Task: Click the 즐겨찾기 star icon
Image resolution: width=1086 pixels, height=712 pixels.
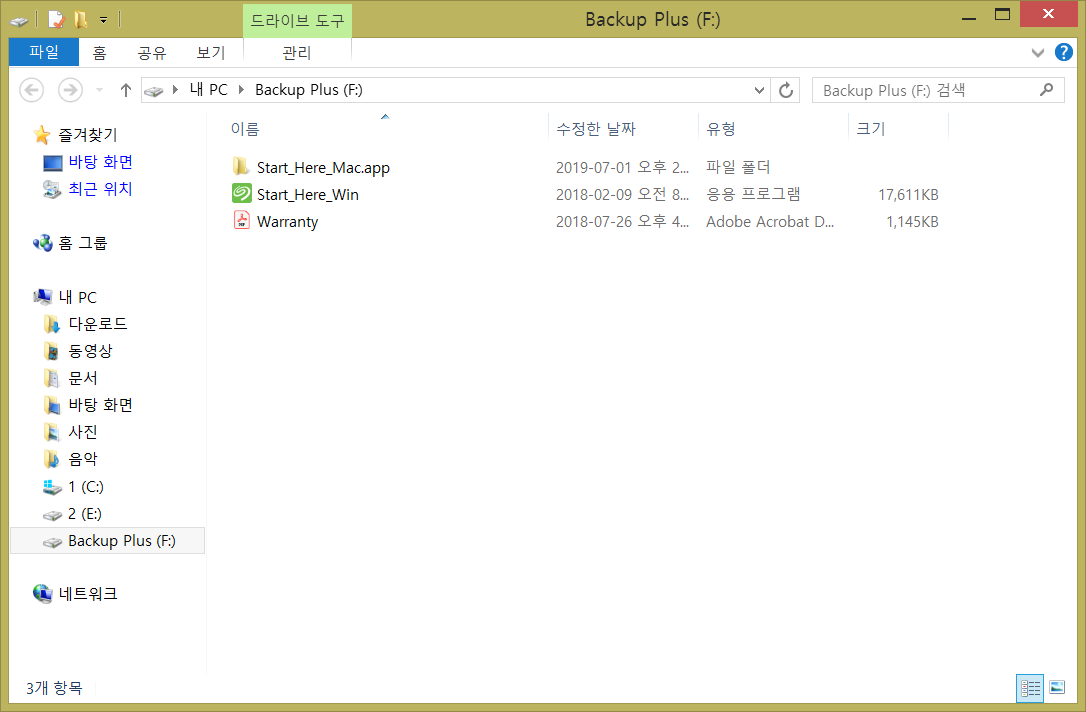Action: 42,134
